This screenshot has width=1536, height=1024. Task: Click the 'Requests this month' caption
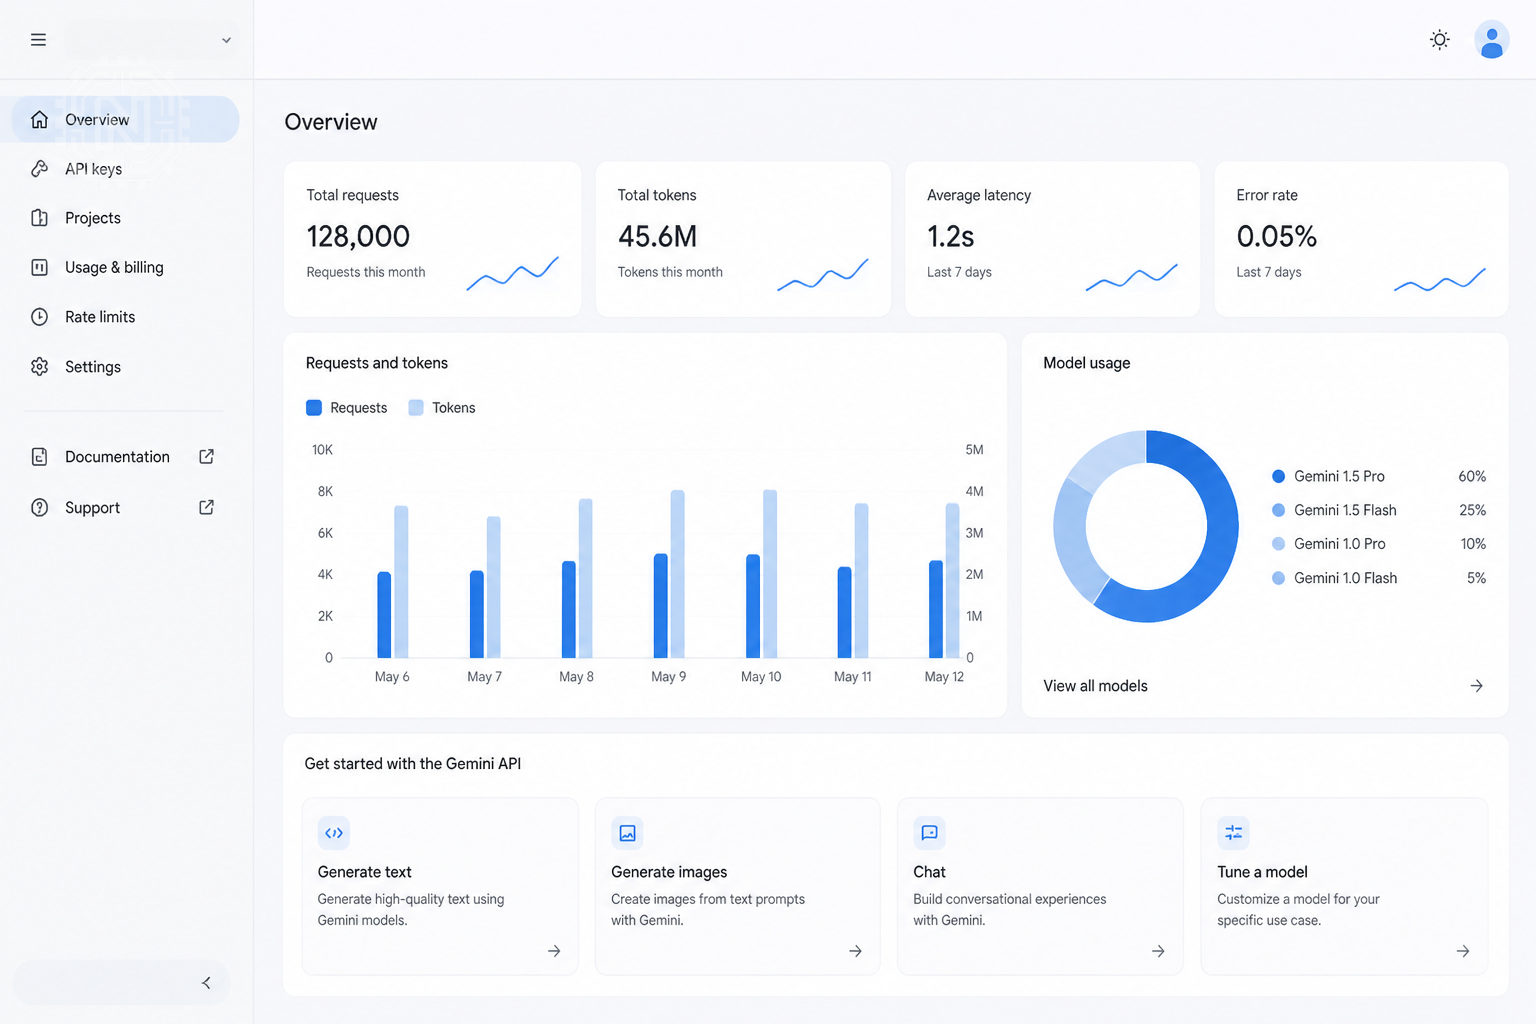point(366,272)
